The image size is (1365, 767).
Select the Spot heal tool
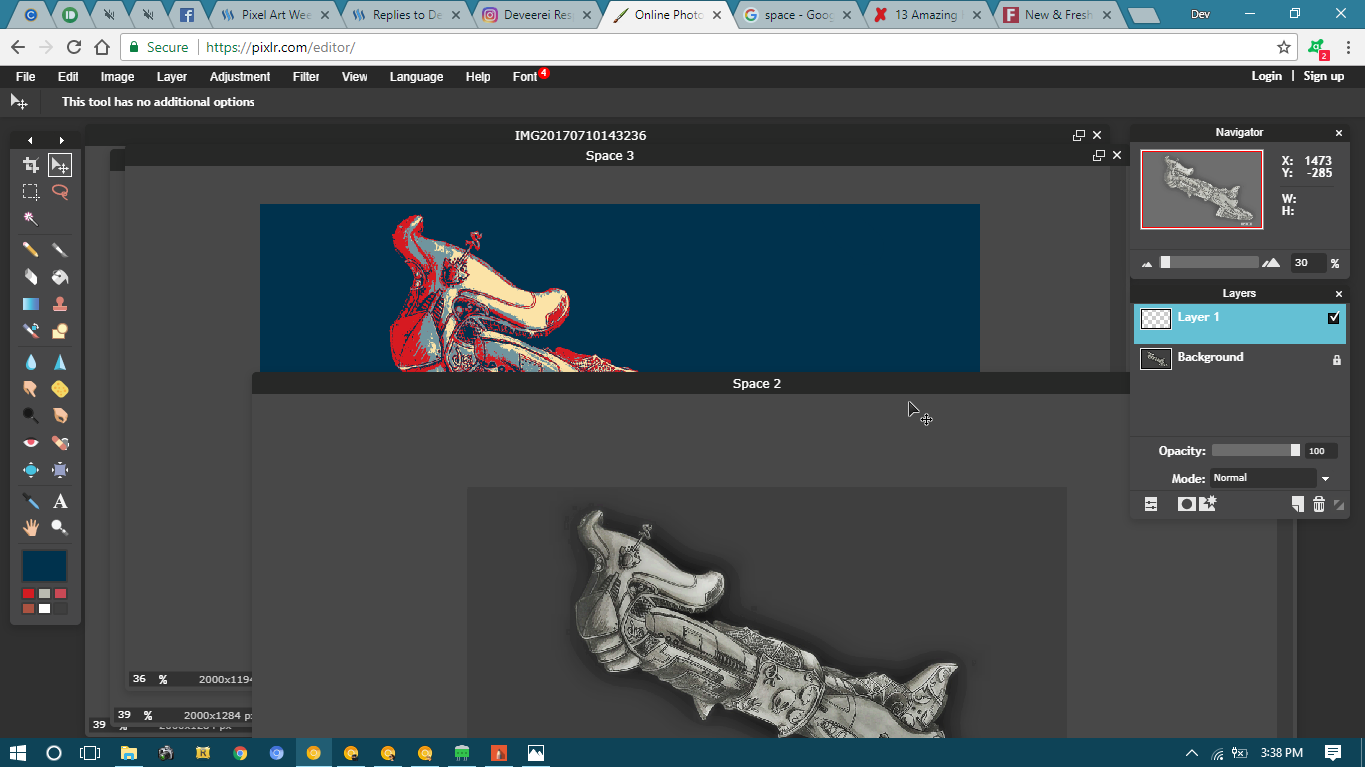pyautogui.click(x=60, y=442)
